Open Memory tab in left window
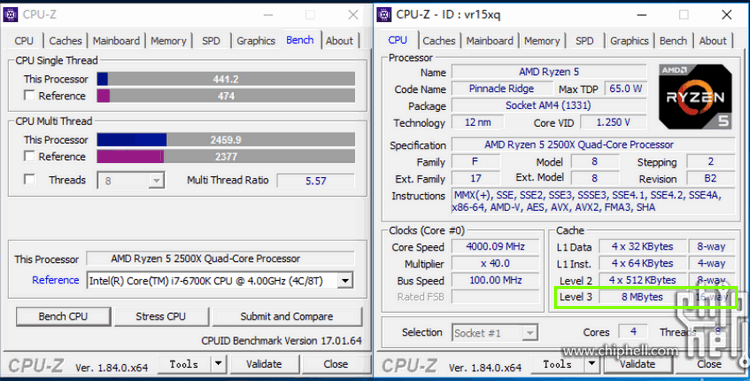 pyautogui.click(x=168, y=41)
